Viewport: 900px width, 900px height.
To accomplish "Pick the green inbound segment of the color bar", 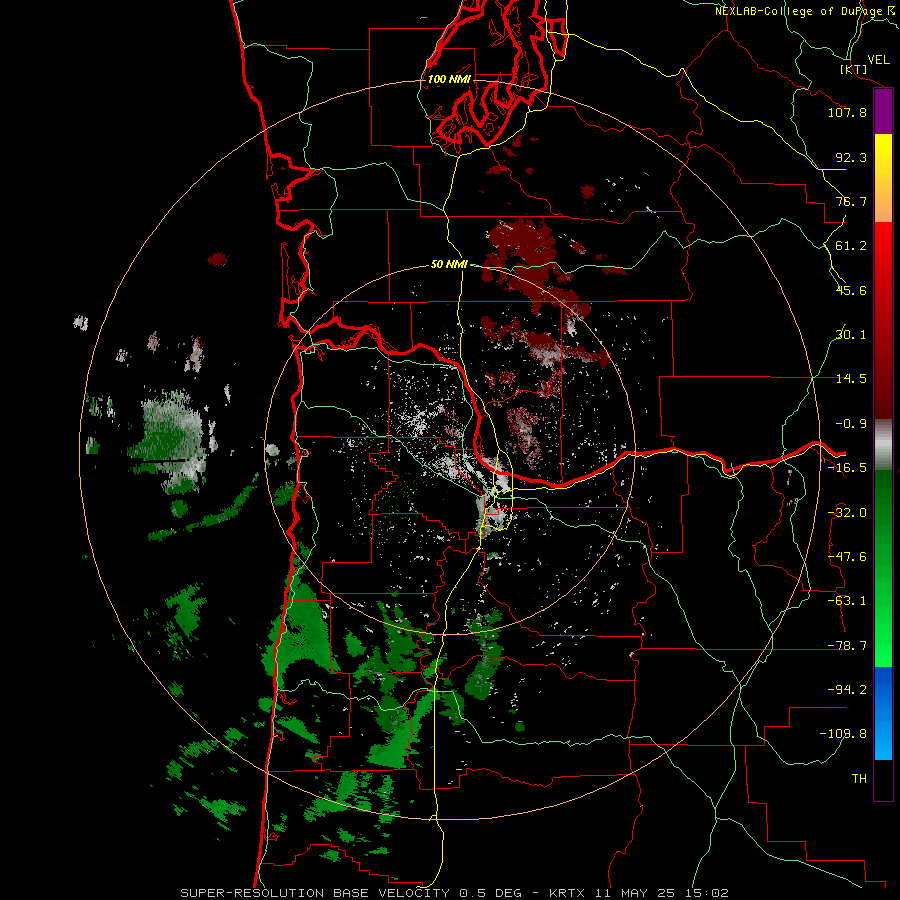I will coord(883,568).
